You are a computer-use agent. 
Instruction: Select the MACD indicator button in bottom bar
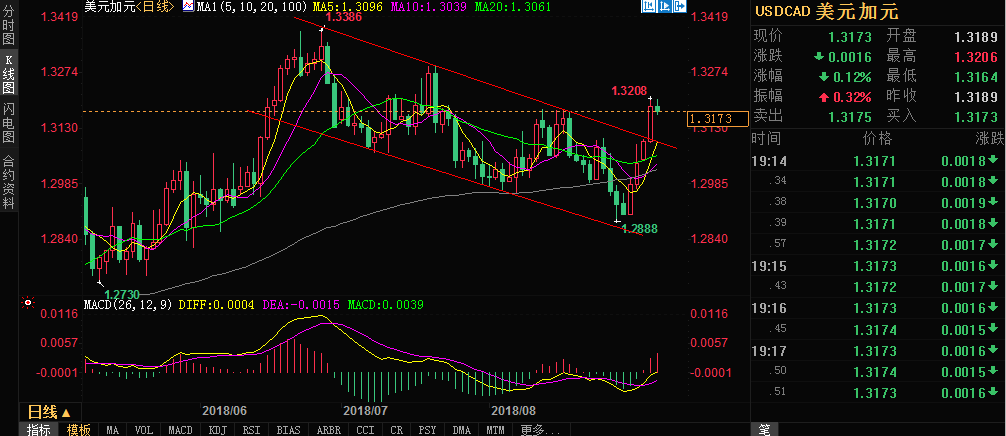[x=179, y=430]
